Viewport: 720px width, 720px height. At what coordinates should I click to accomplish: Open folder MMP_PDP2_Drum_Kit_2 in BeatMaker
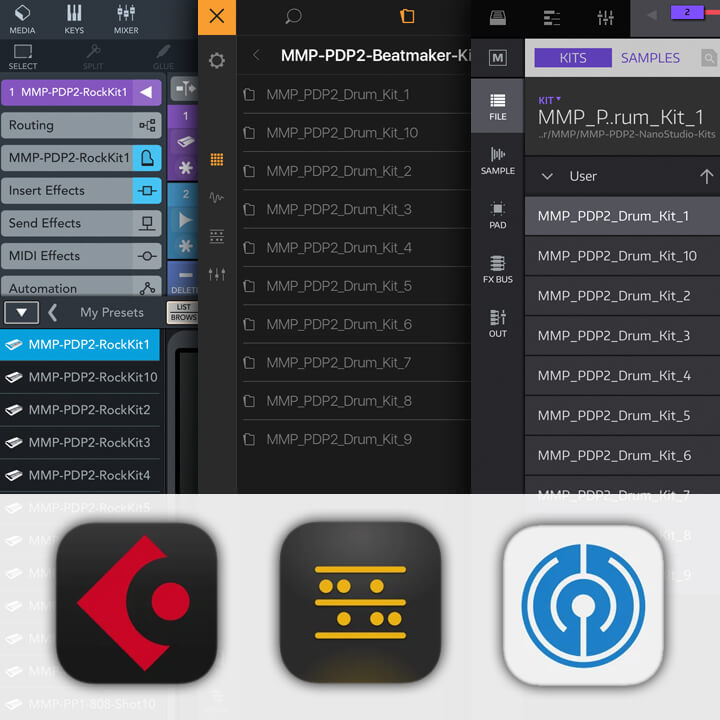click(356, 171)
